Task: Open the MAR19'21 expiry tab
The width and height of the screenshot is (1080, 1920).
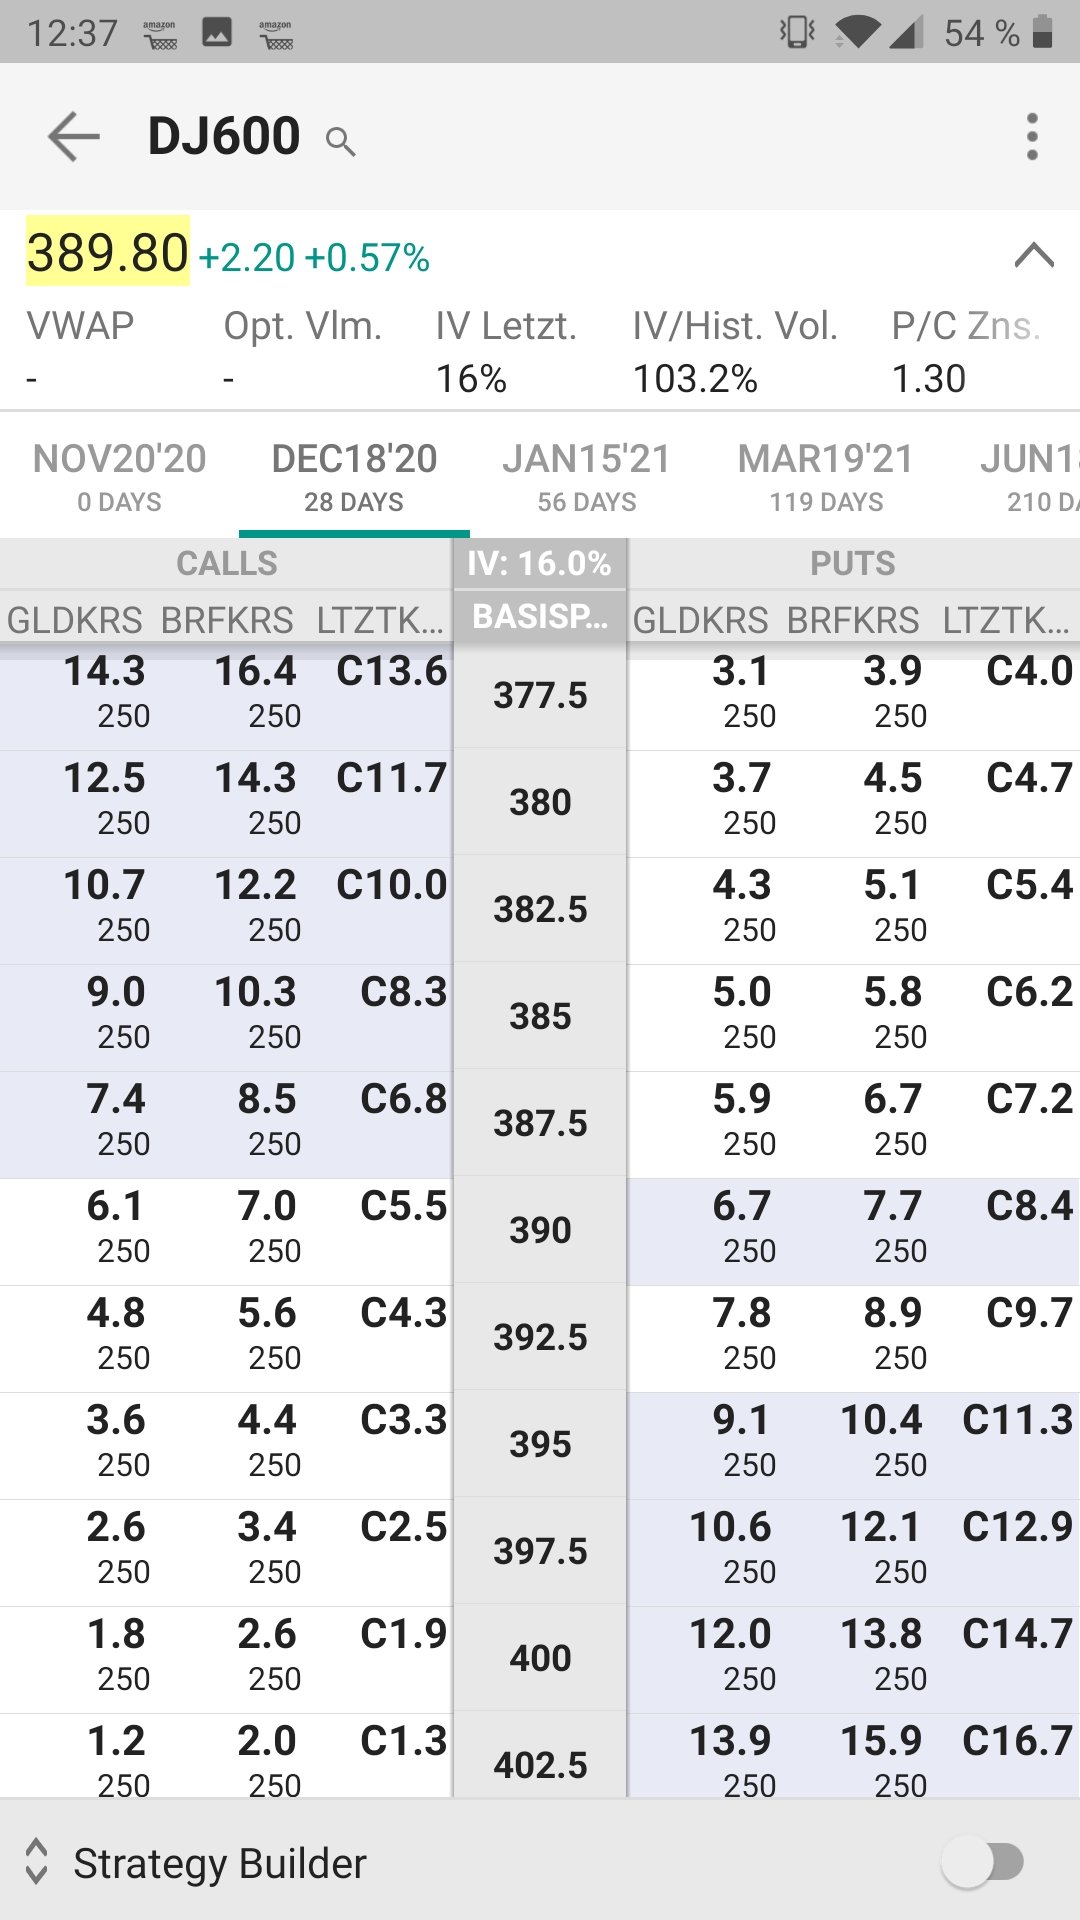Action: (826, 475)
